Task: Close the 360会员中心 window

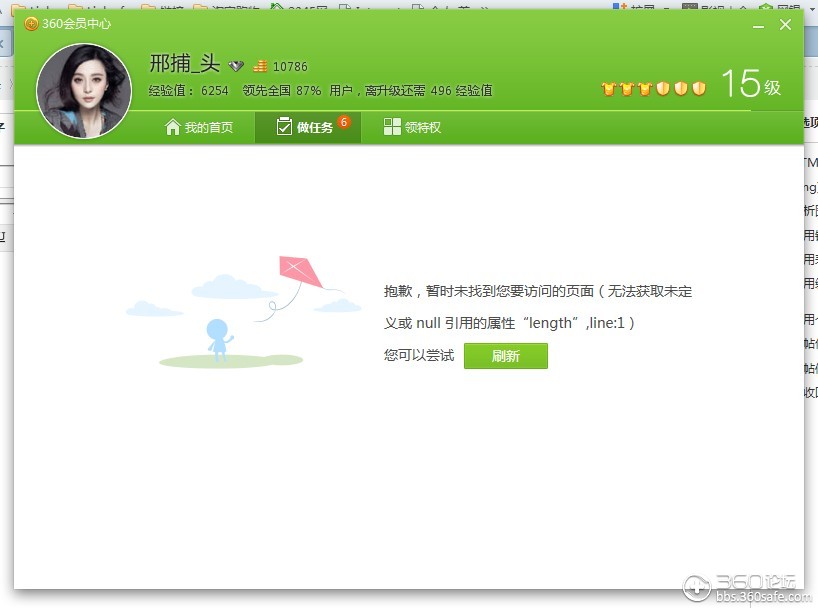Action: pos(785,25)
